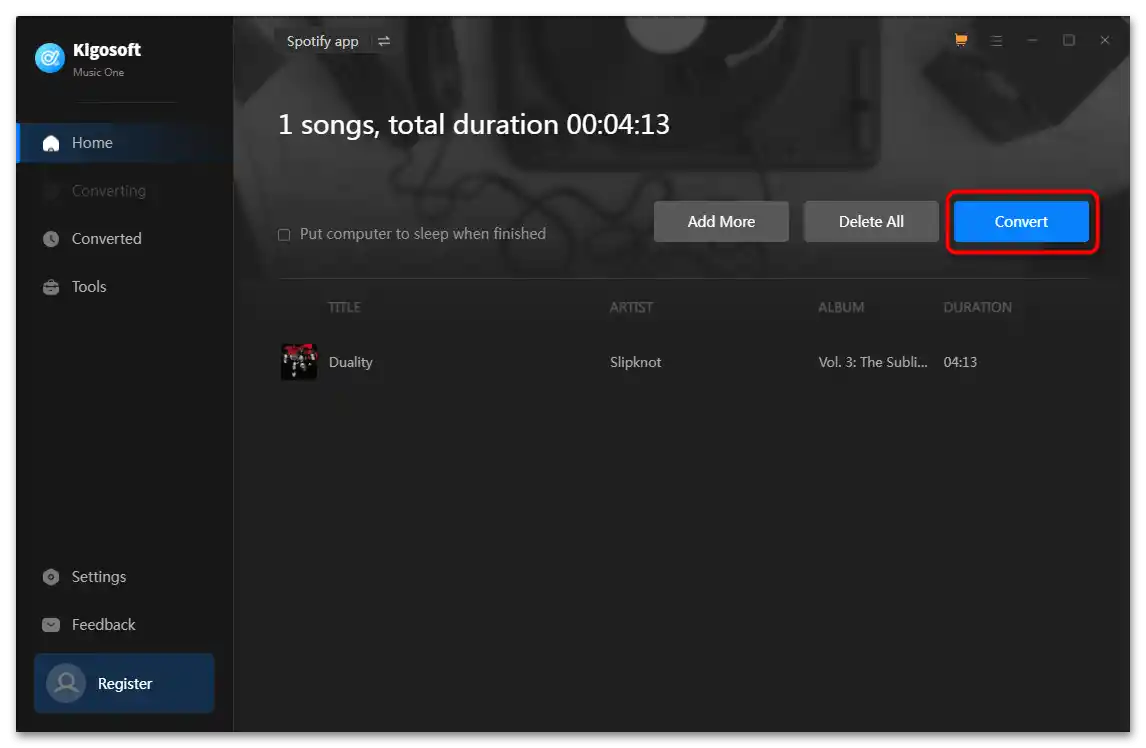Click the songs total duration heading
This screenshot has width=1146, height=748.
474,125
